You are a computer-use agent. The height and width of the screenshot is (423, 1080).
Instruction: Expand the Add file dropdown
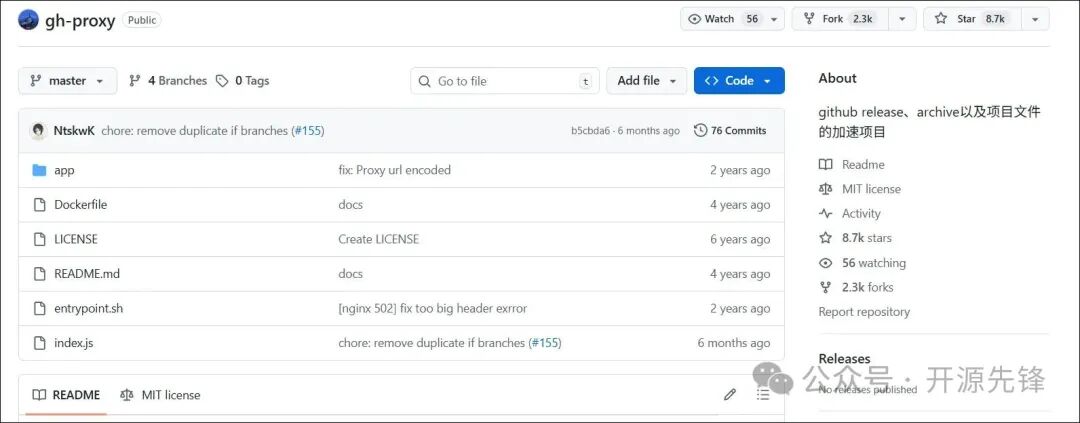click(x=647, y=81)
